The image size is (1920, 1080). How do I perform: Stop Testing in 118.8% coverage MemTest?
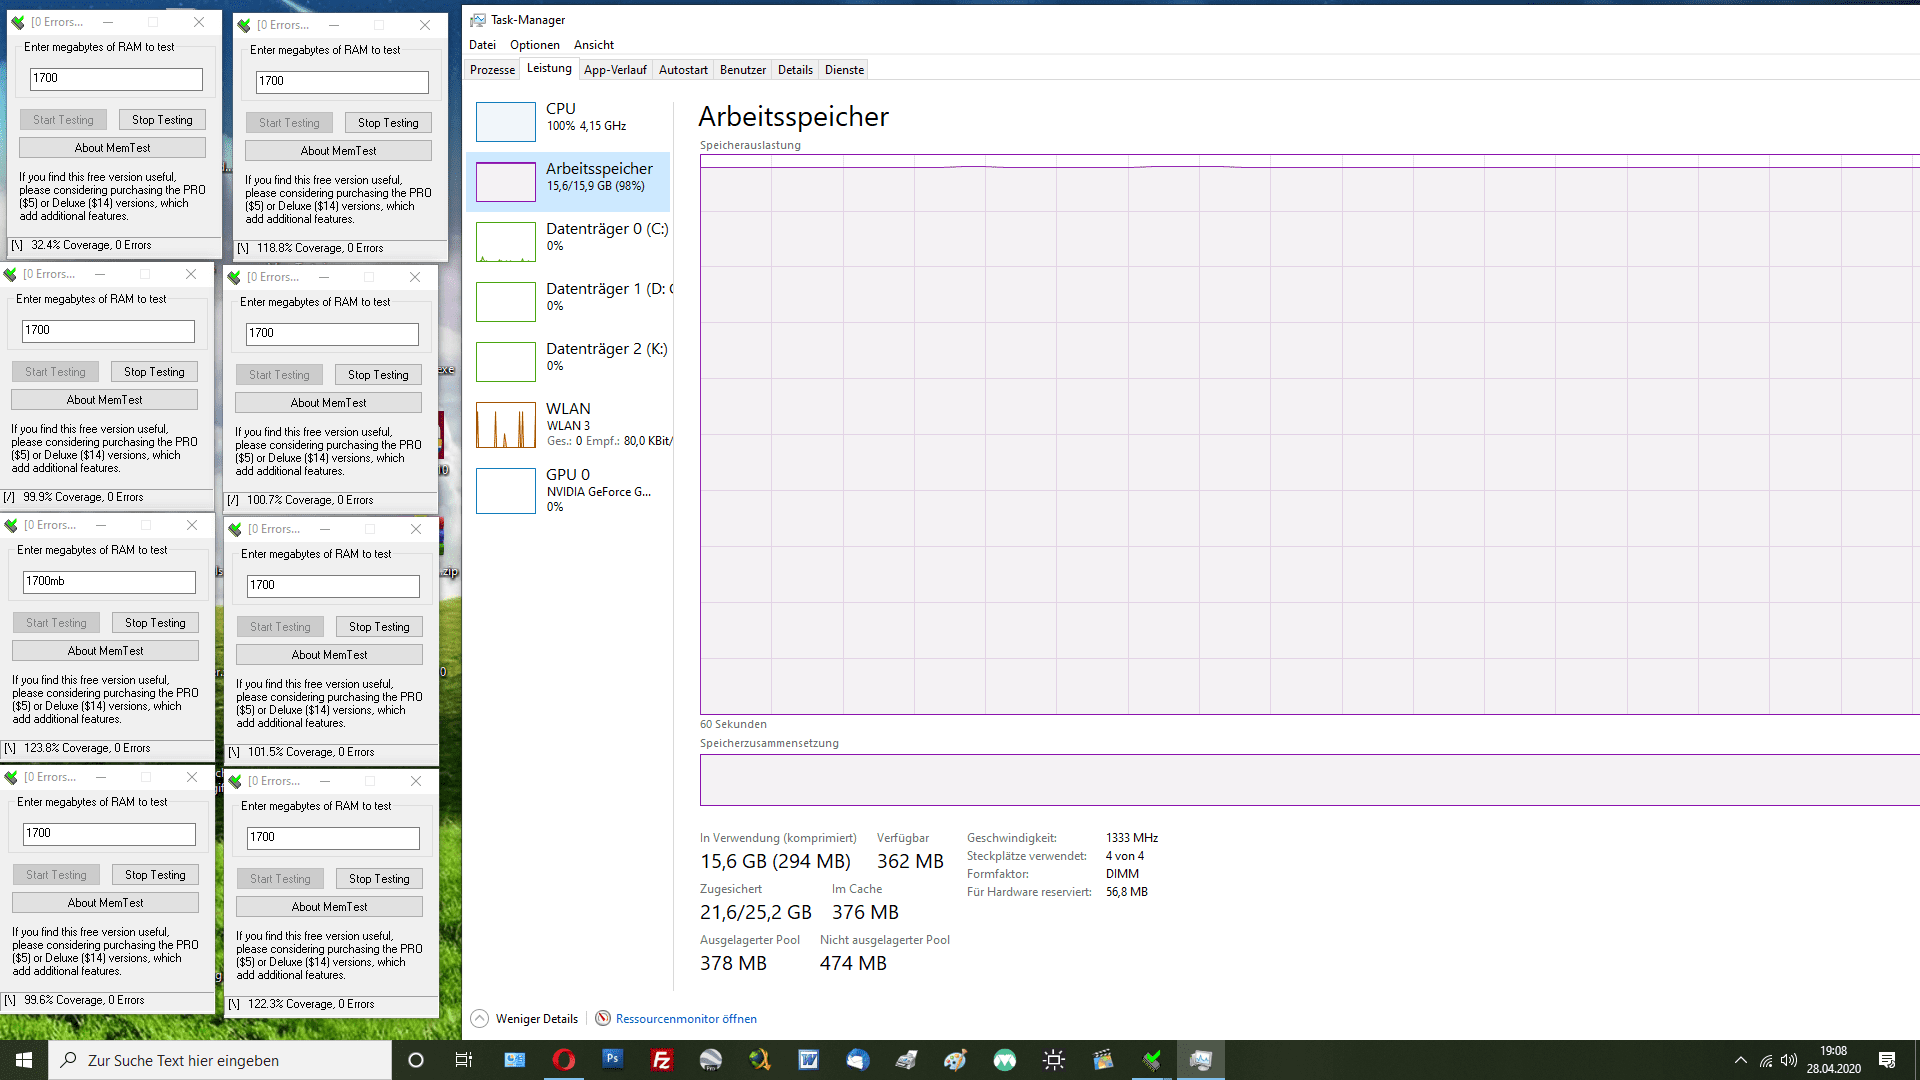tap(388, 123)
